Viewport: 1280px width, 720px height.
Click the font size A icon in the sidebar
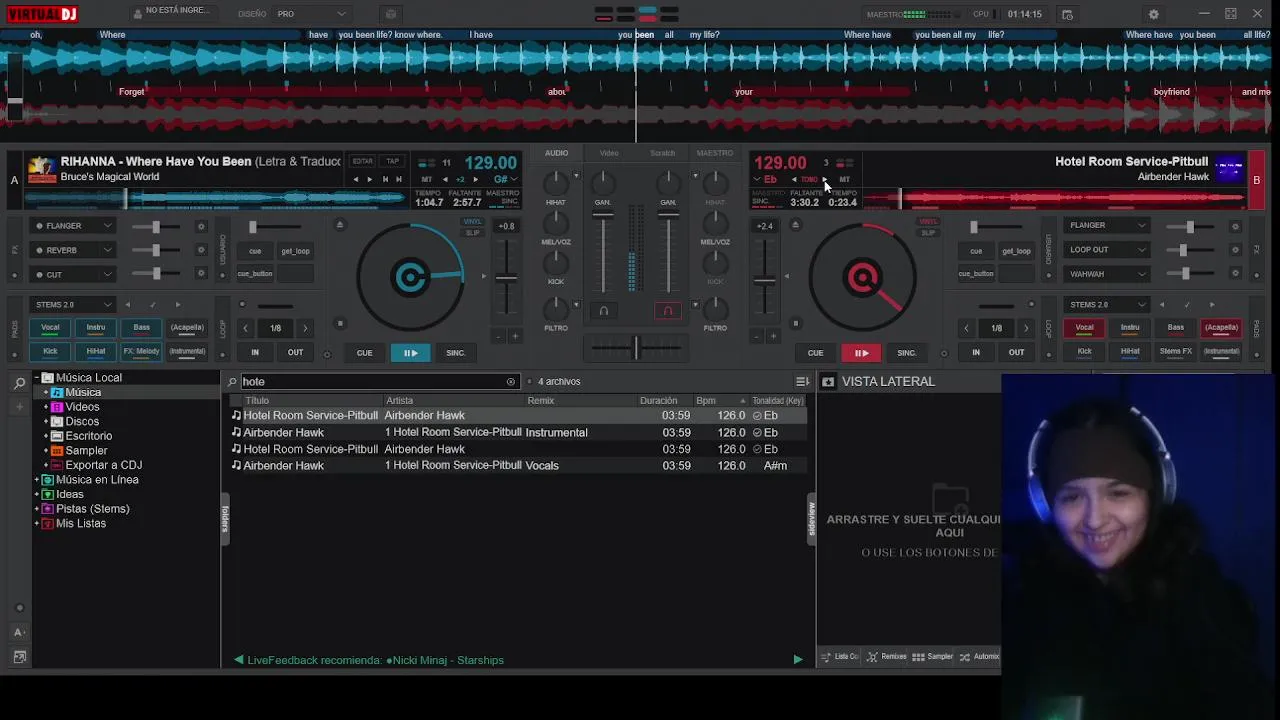click(x=19, y=632)
